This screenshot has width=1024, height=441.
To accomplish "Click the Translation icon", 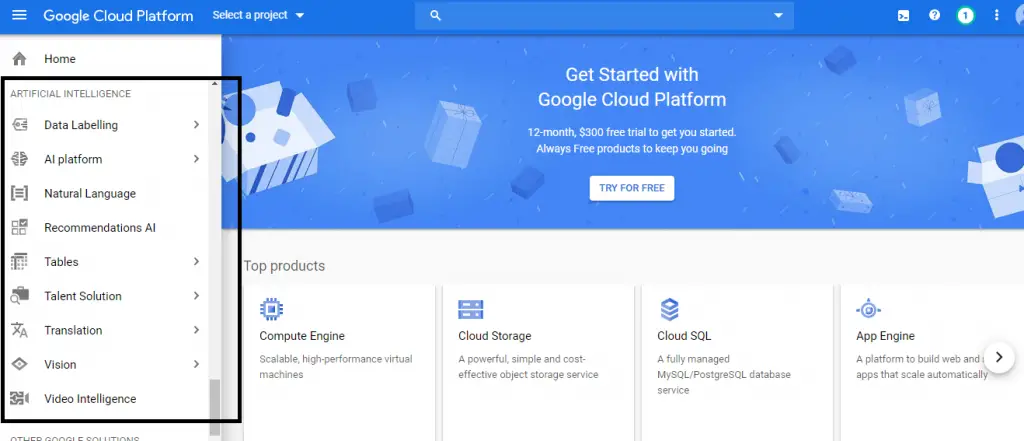I will (x=20, y=331).
